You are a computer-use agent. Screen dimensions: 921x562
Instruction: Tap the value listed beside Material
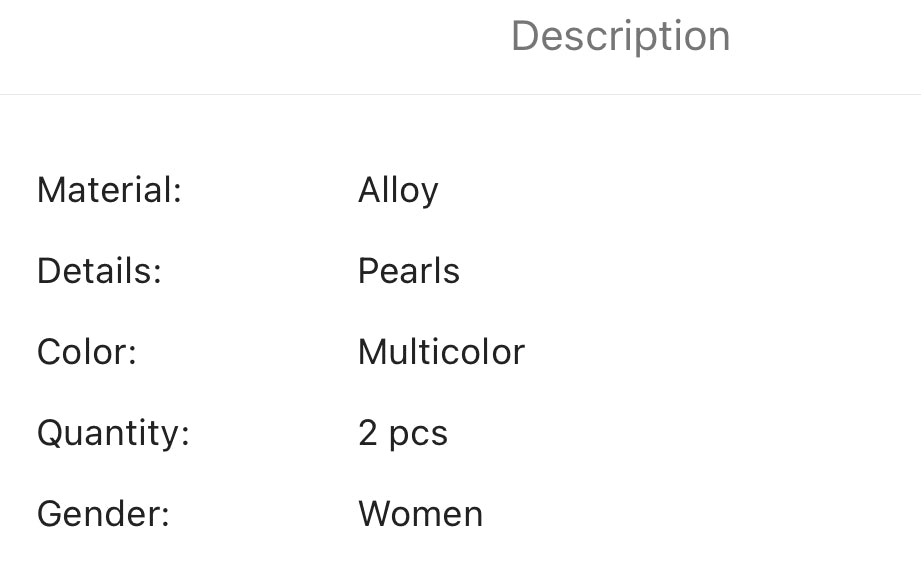(398, 191)
